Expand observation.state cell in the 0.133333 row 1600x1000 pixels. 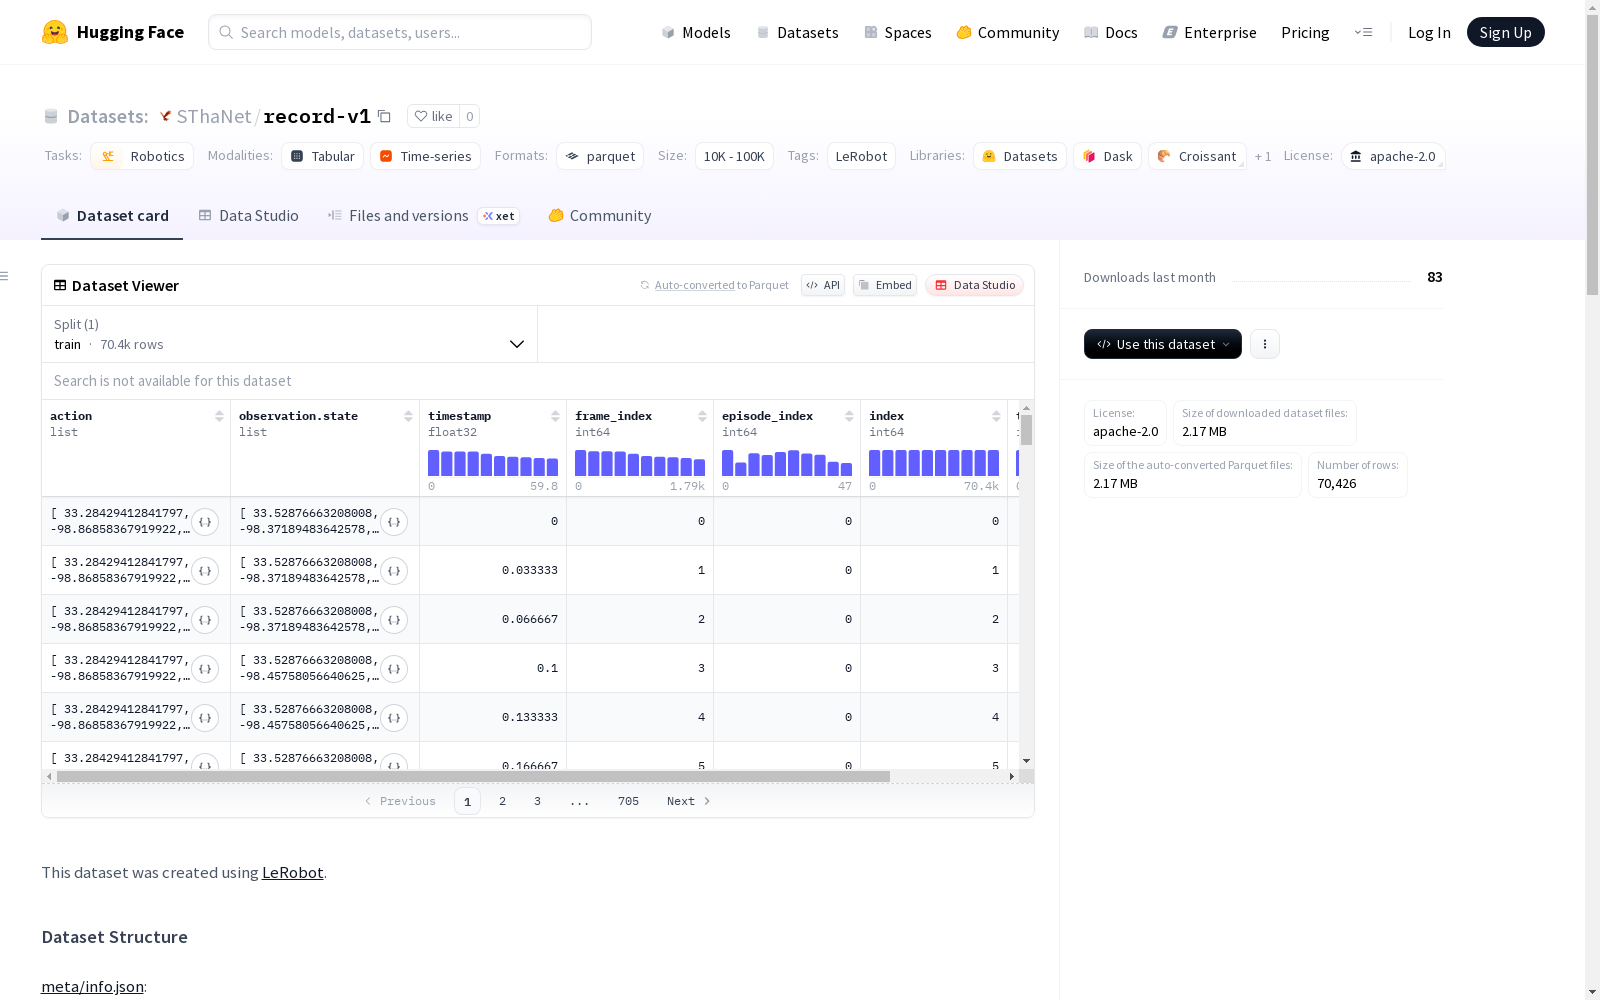pos(394,717)
